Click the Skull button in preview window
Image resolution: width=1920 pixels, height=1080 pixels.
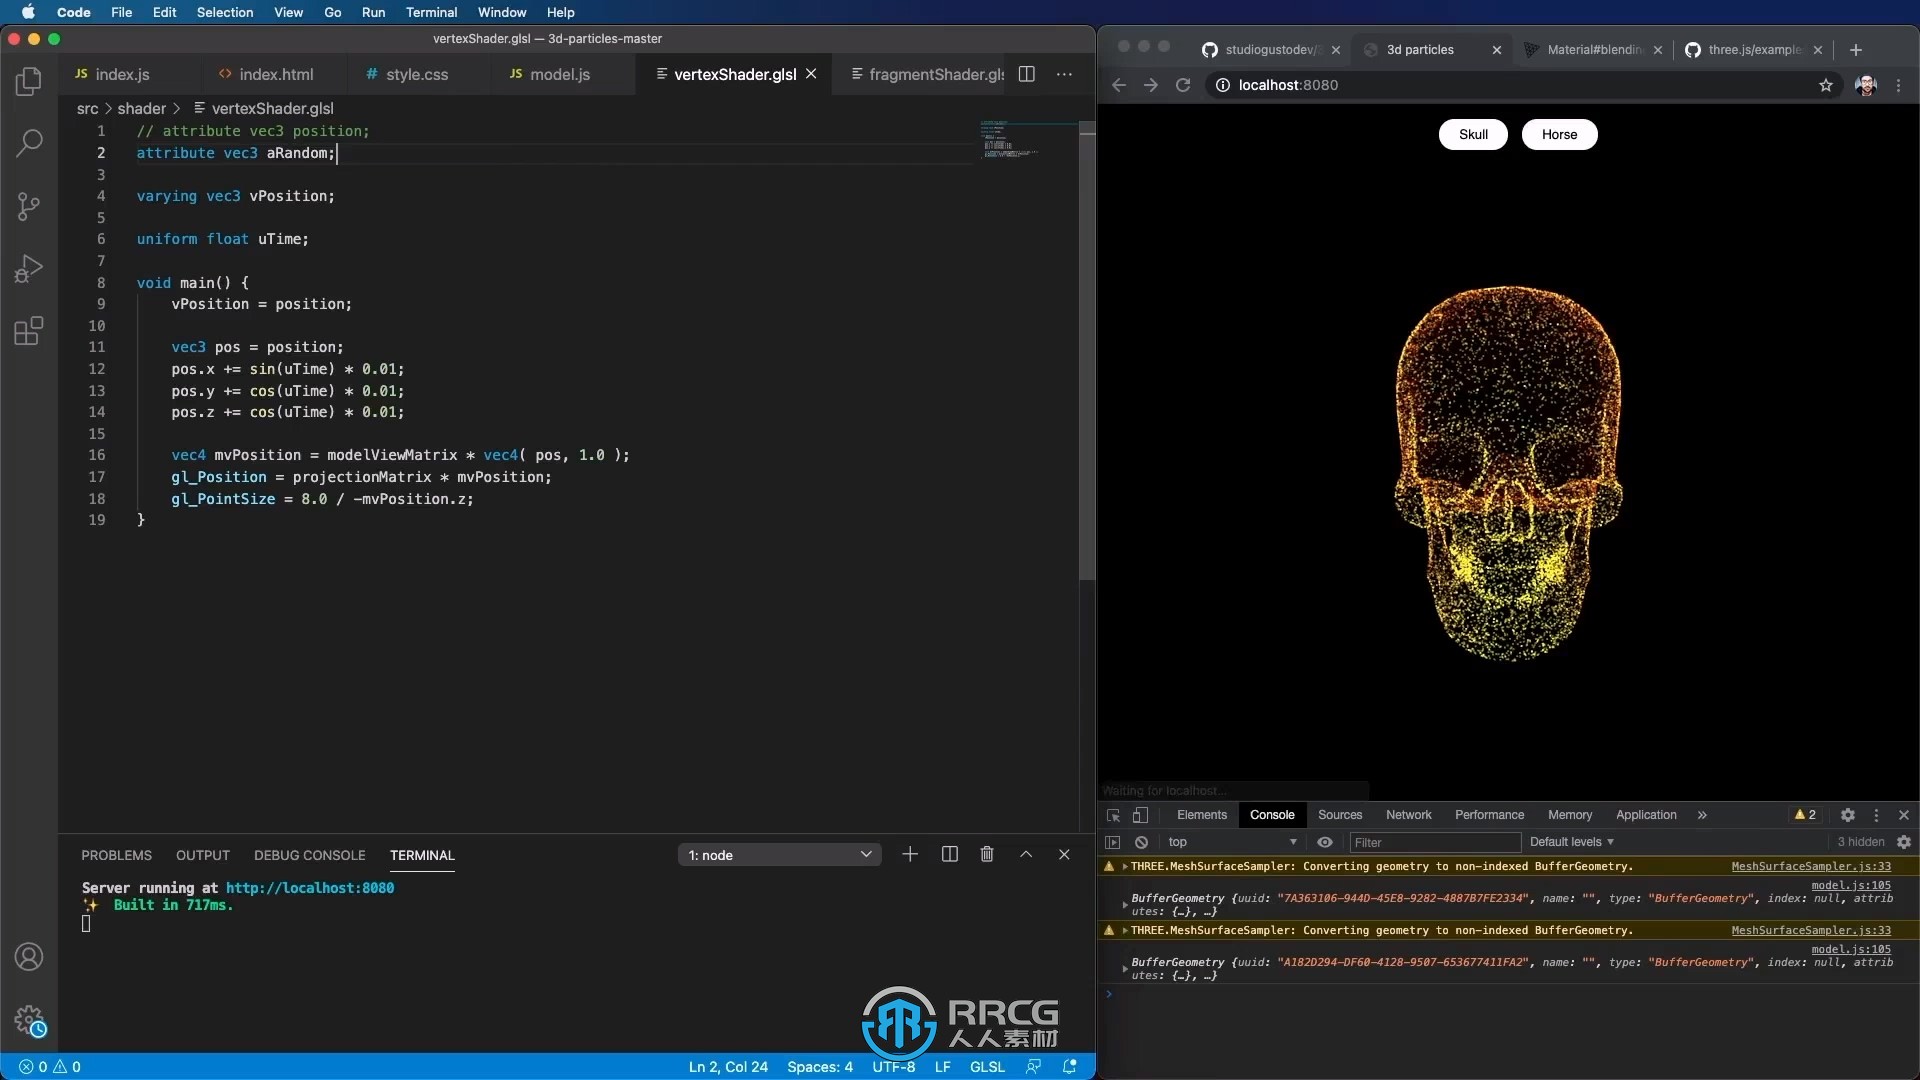pos(1473,133)
